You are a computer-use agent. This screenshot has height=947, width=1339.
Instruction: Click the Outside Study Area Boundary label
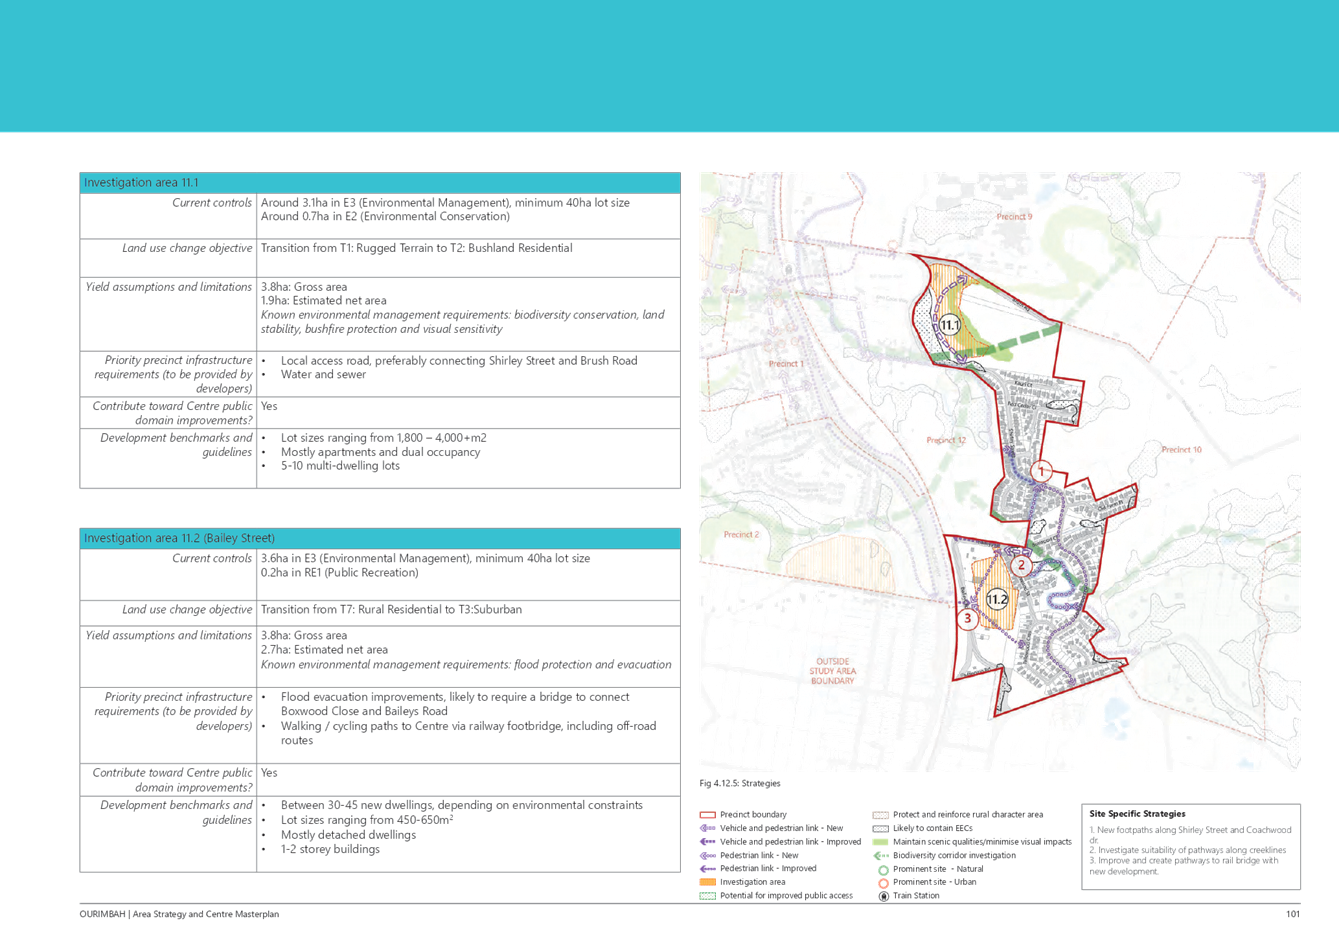(832, 671)
